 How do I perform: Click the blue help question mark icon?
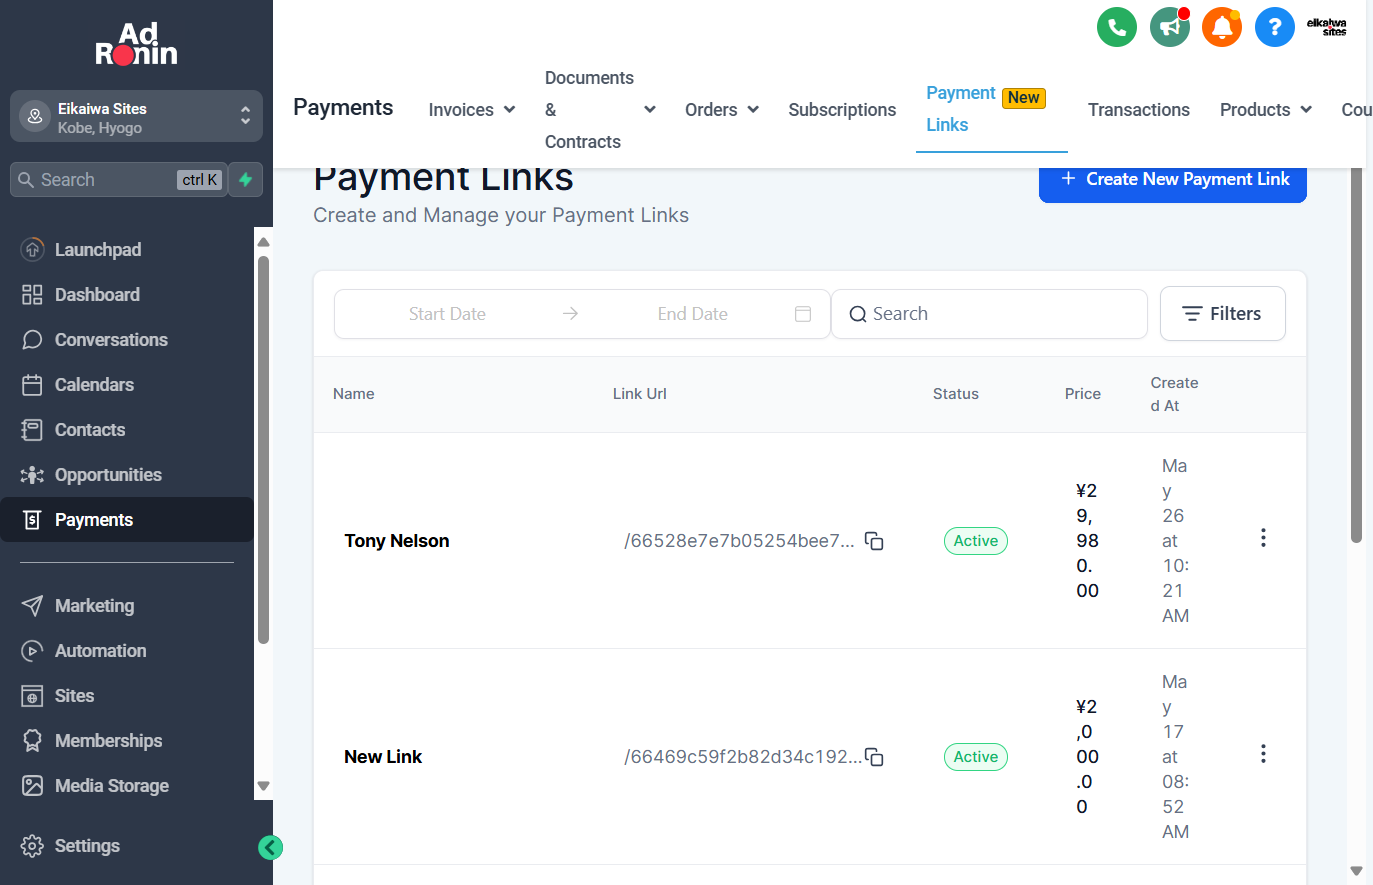(x=1275, y=27)
